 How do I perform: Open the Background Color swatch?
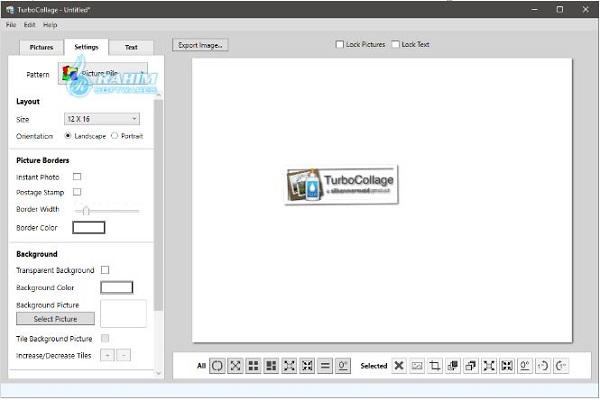(x=117, y=287)
